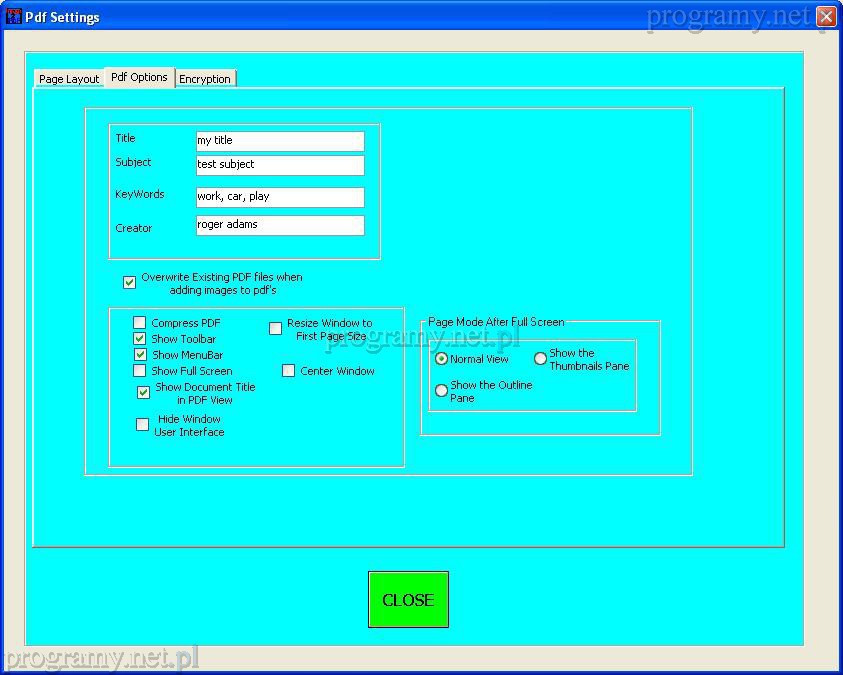Enable the Compress PDF checkbox
Viewport: 843px width, 675px height.
click(140, 323)
